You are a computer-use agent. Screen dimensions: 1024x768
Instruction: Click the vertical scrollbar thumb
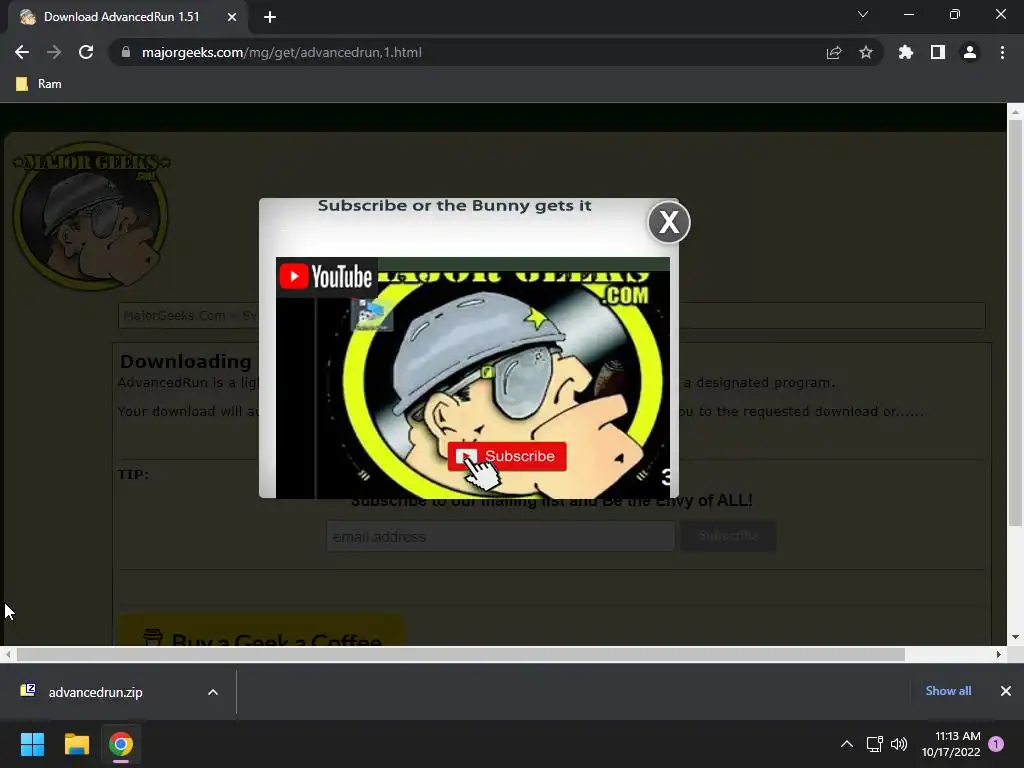point(1015,323)
